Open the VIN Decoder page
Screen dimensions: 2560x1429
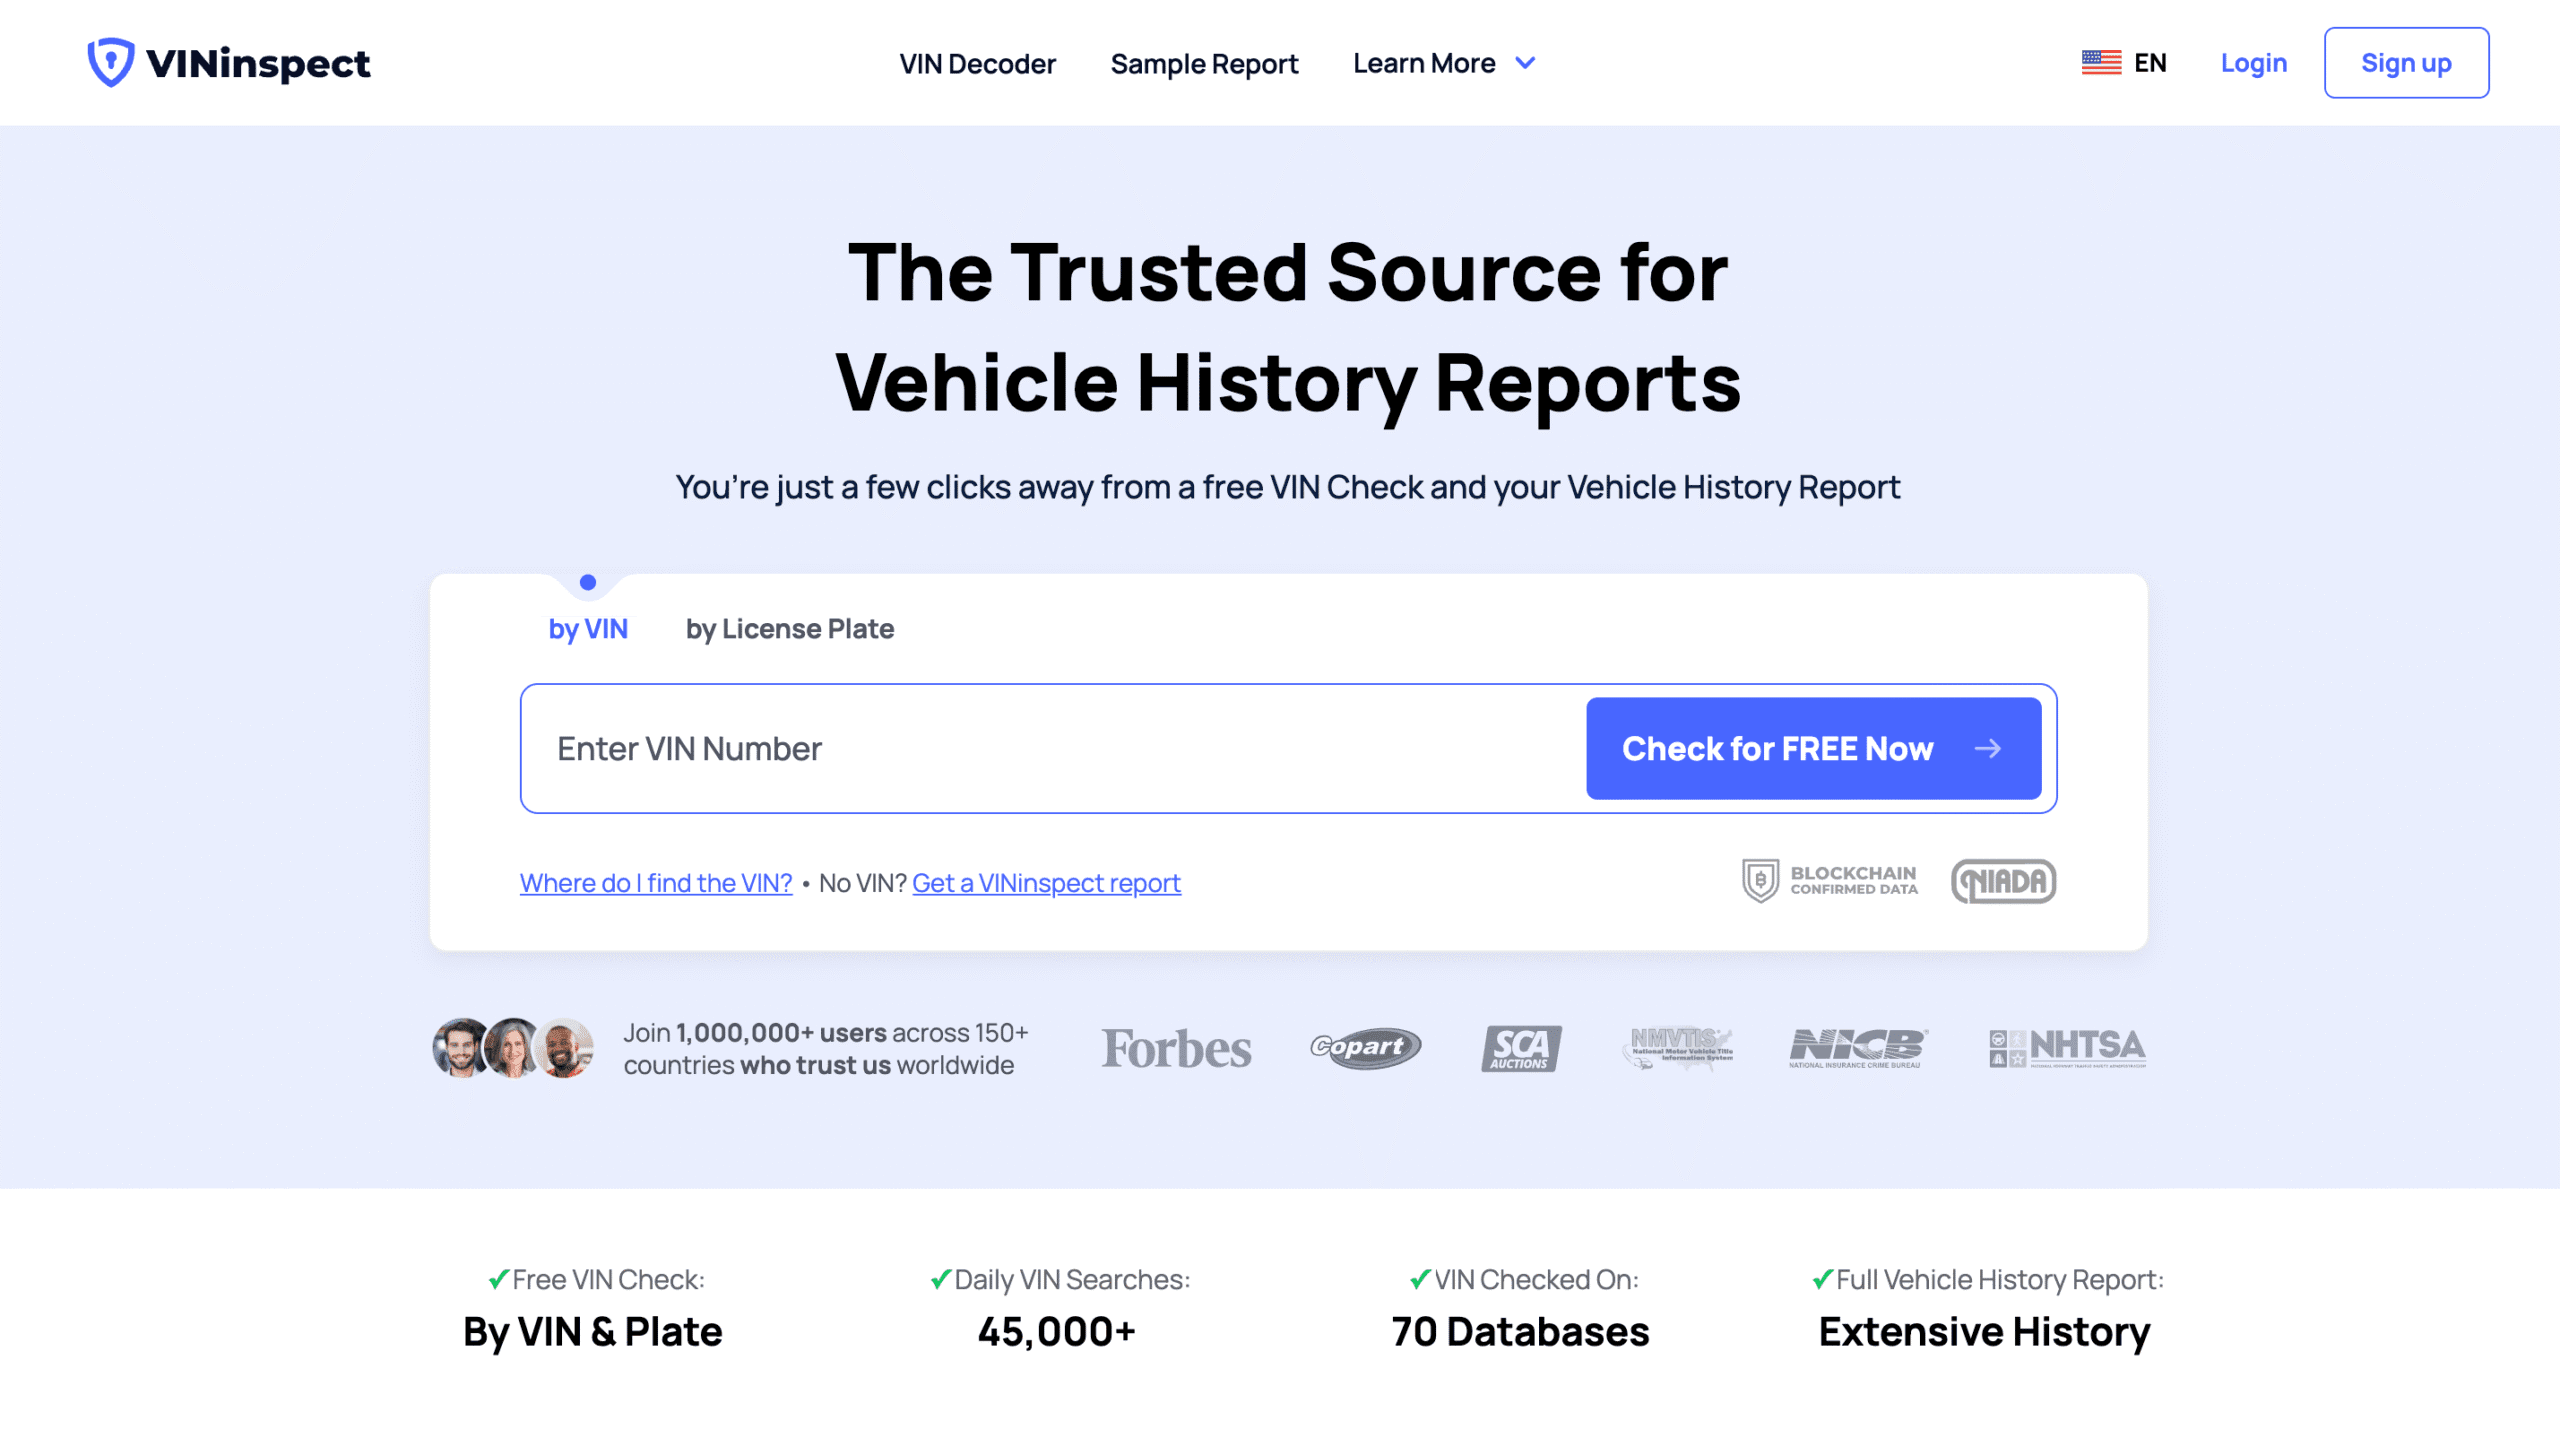978,63
